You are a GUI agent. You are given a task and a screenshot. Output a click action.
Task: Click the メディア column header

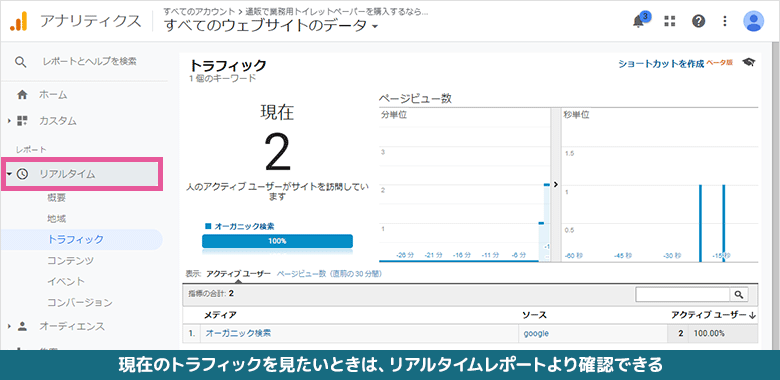point(220,315)
